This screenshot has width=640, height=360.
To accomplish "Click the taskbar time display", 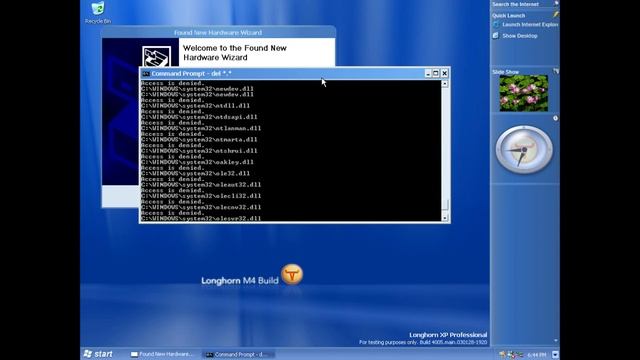I will click(x=536, y=355).
